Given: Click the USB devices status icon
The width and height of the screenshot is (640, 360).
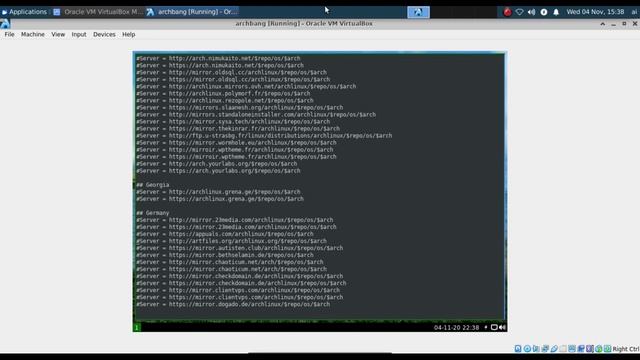Looking at the screenshot, I should coord(554,349).
